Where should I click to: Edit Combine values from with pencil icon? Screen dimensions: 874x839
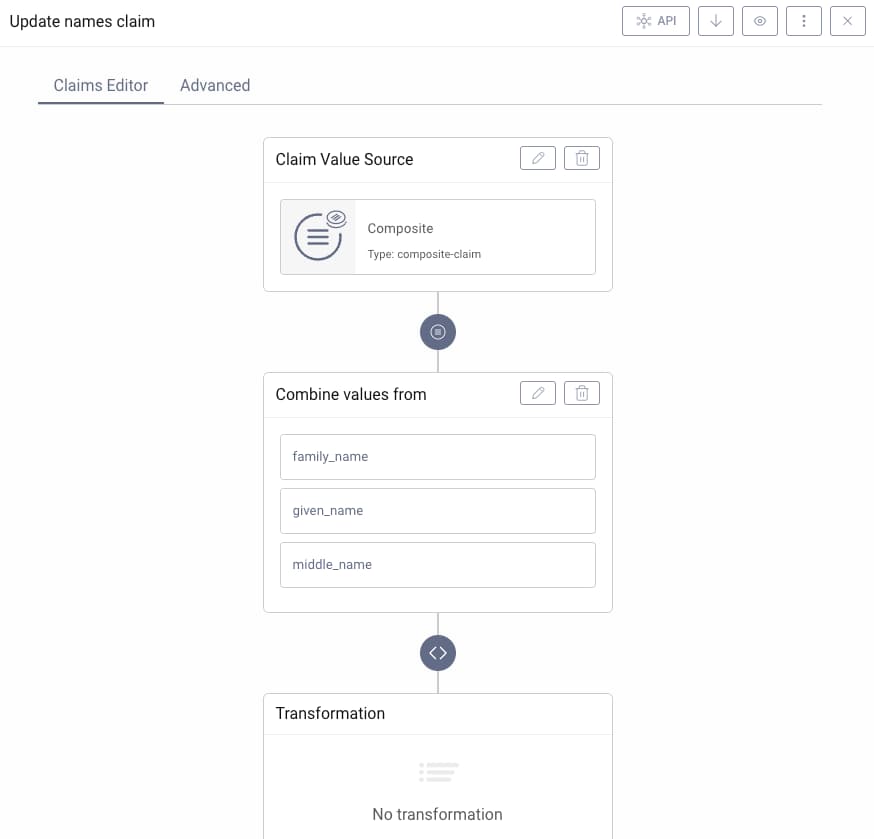coord(538,393)
